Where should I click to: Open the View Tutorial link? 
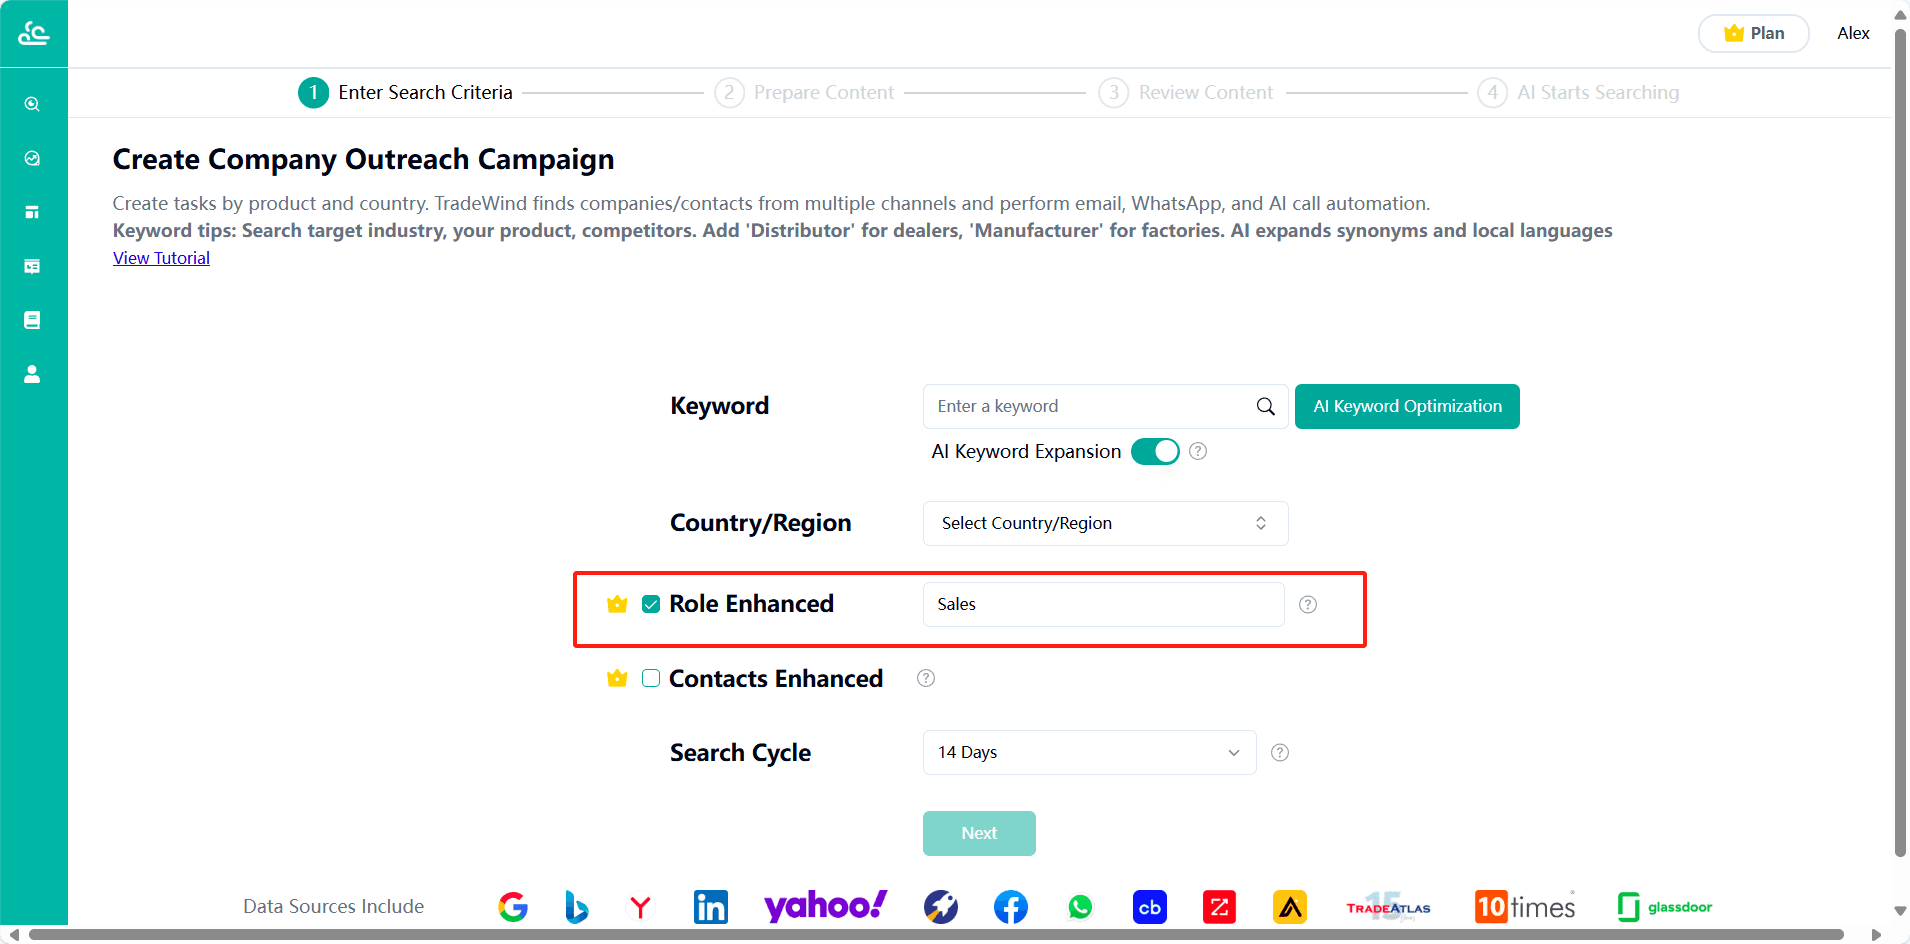click(161, 258)
